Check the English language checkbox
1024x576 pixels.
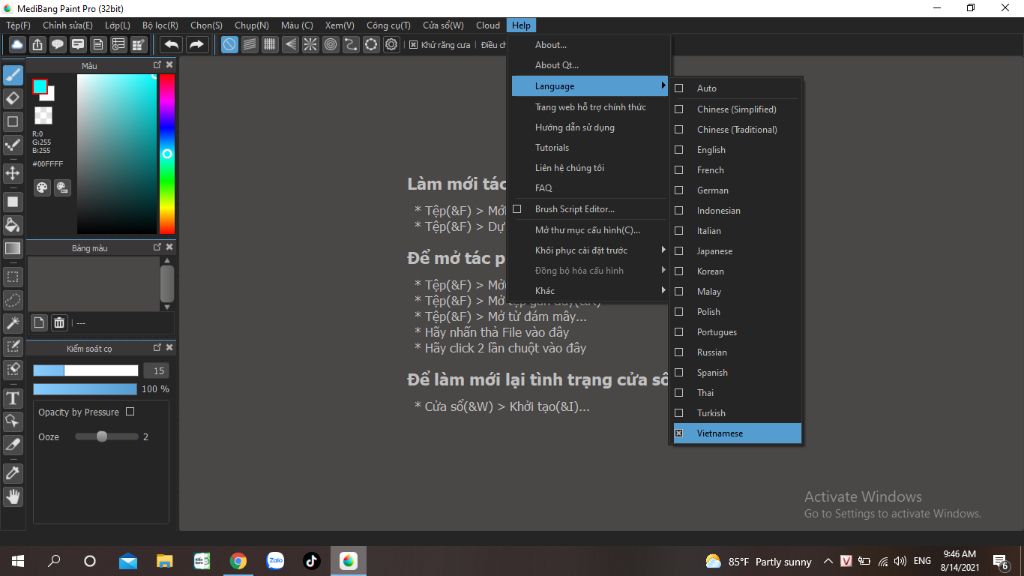pyautogui.click(x=679, y=150)
